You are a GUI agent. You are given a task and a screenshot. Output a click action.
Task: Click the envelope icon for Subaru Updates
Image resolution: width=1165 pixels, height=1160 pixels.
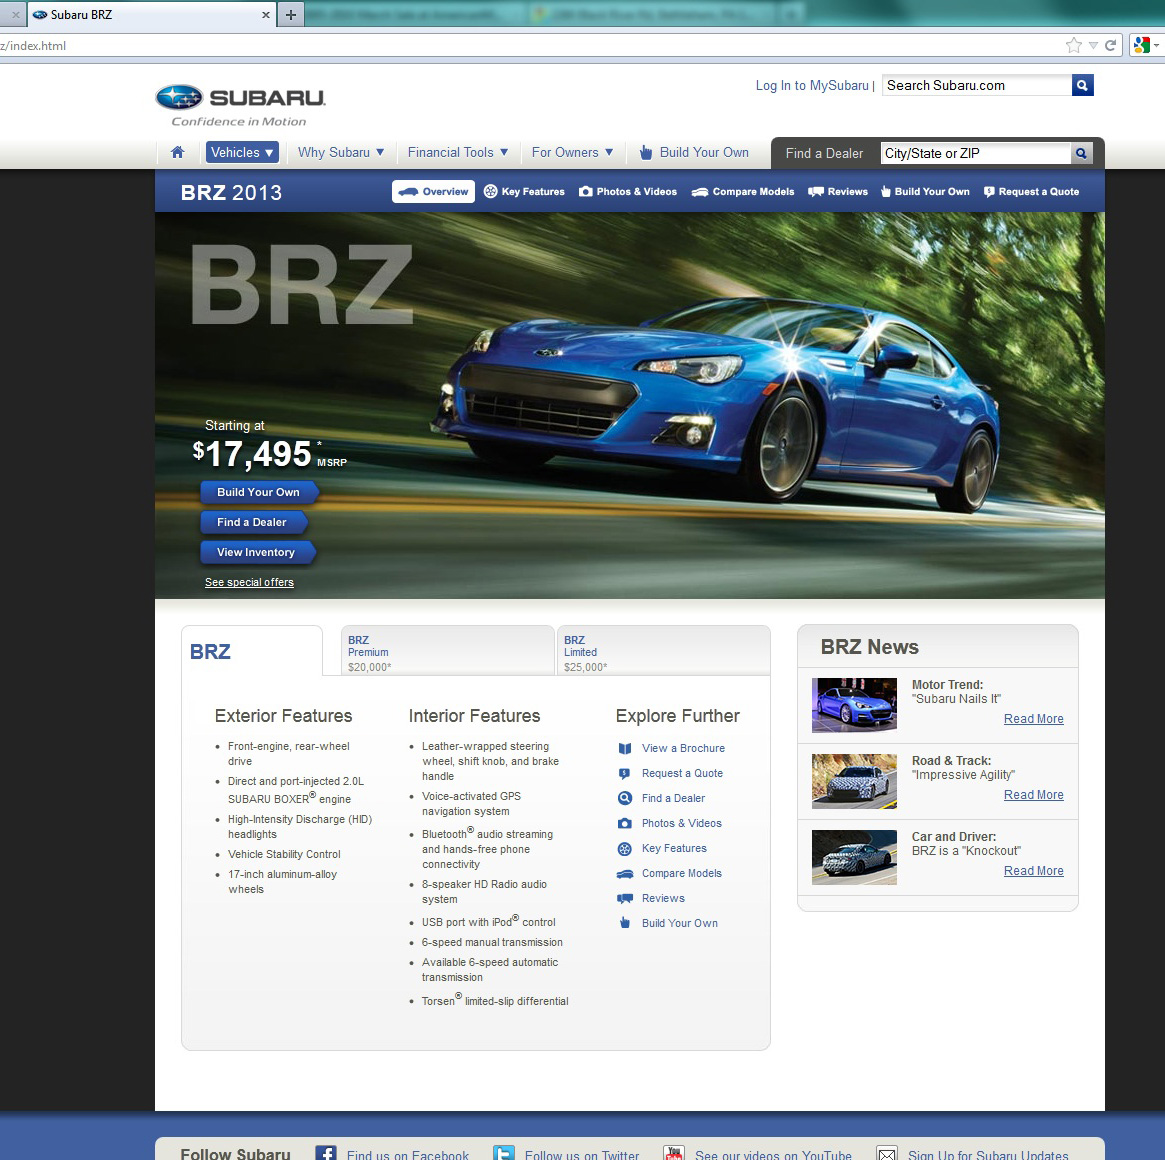click(x=887, y=1153)
